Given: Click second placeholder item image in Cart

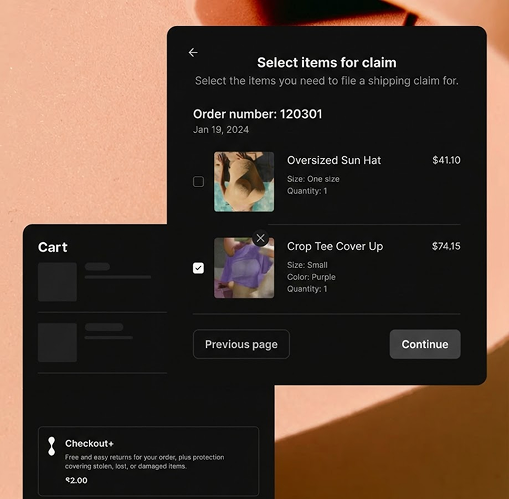Looking at the screenshot, I should 57,342.
